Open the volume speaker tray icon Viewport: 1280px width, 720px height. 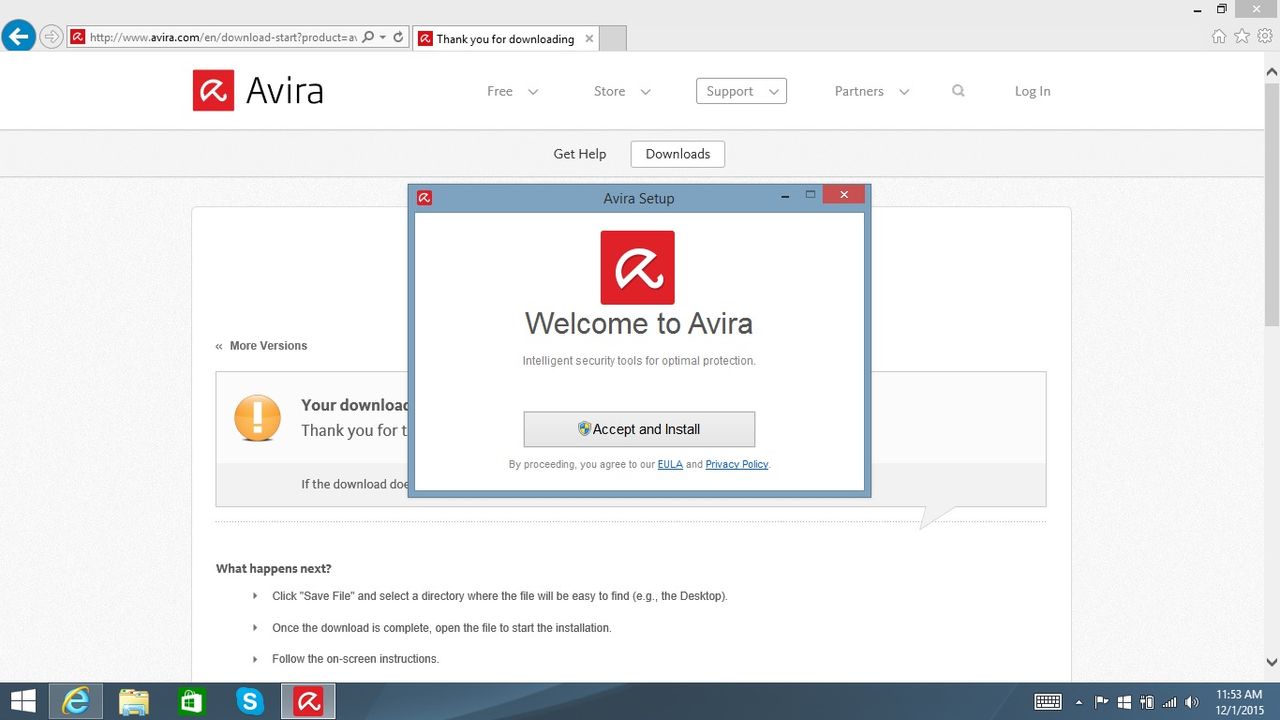(1191, 702)
